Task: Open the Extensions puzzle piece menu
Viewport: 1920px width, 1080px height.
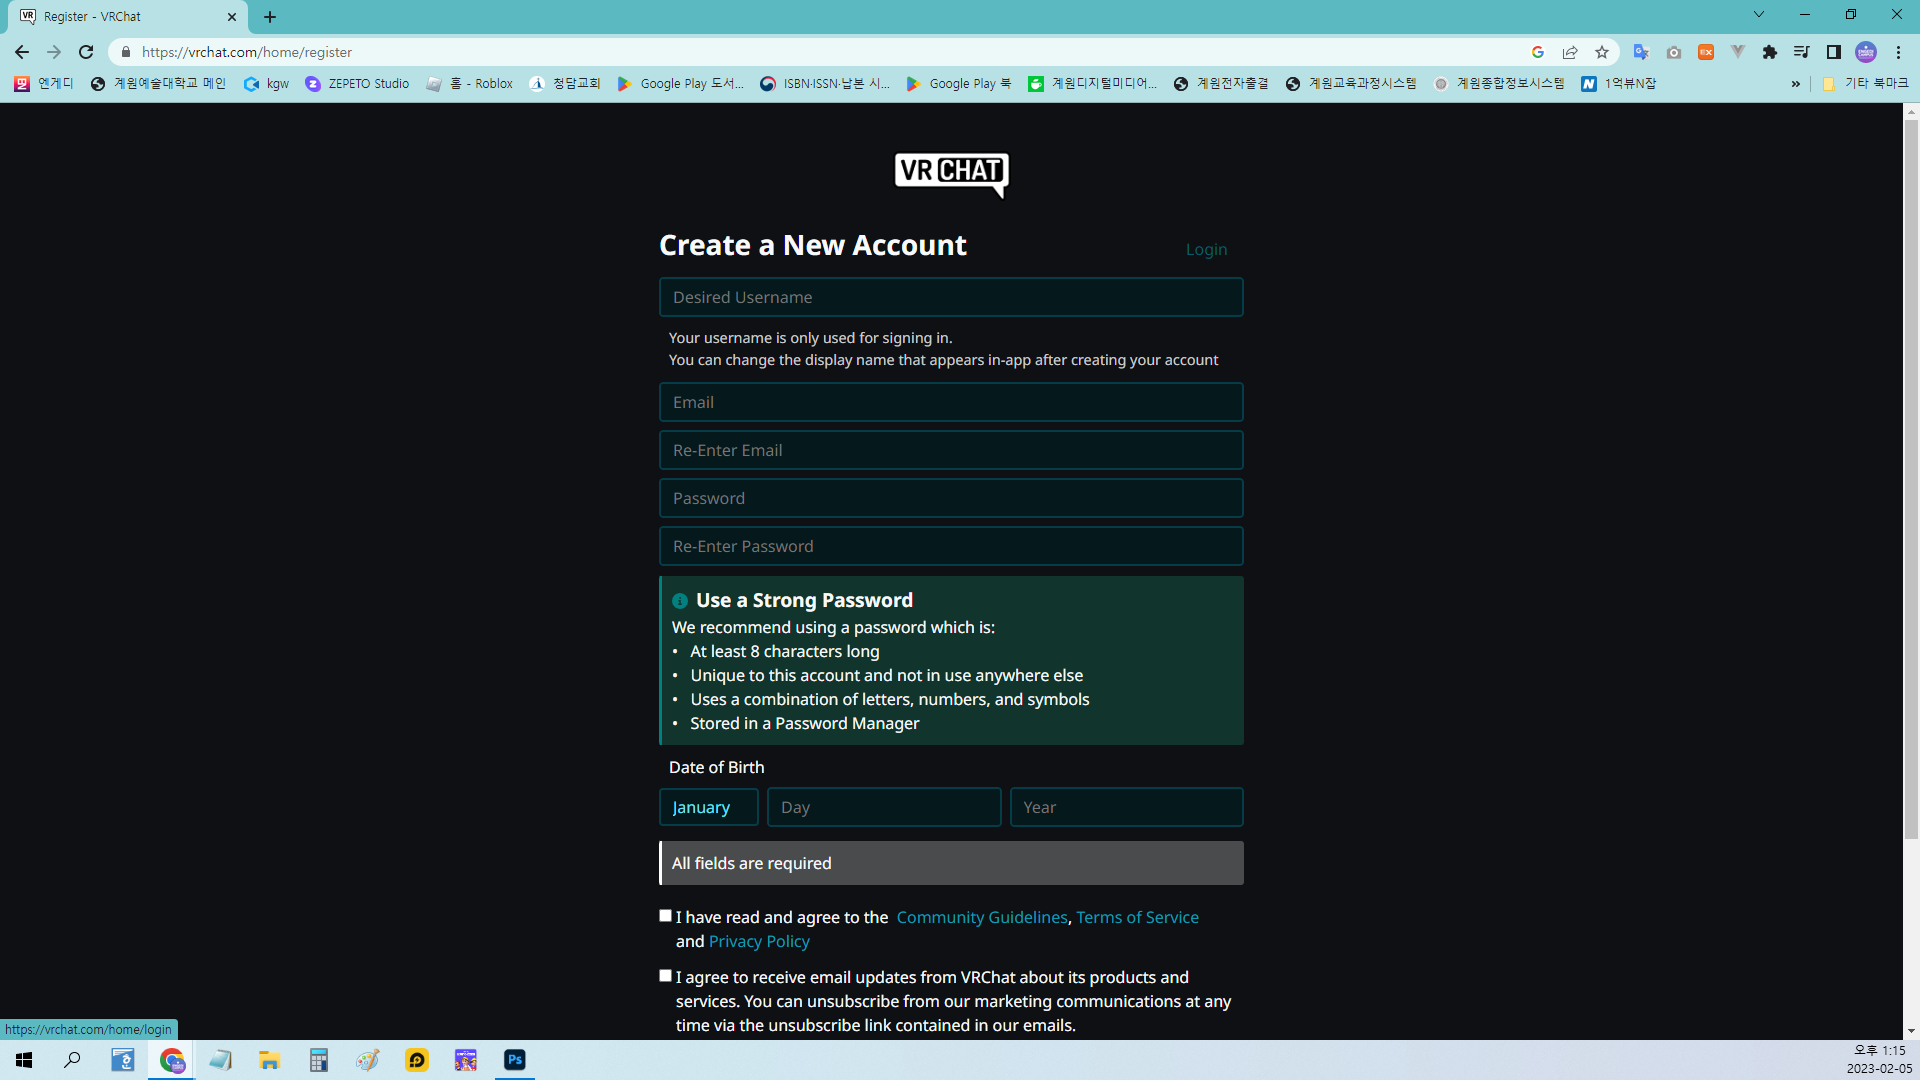Action: click(1770, 52)
